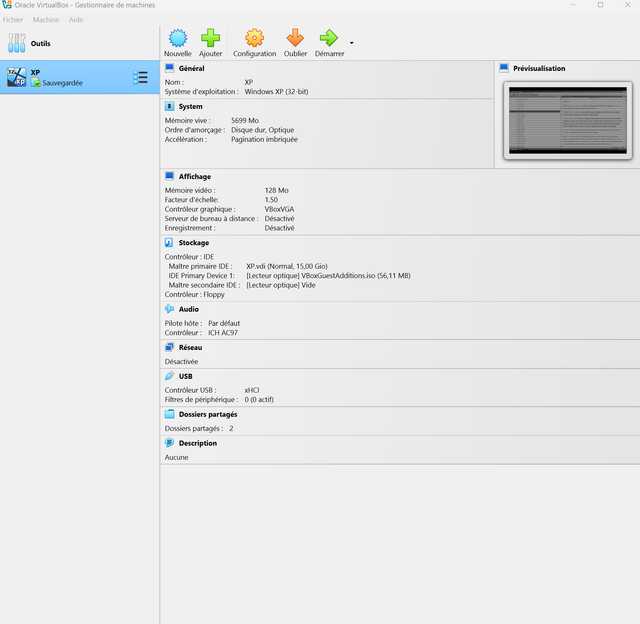
Task: Open the Description heading
Action: [198, 443]
